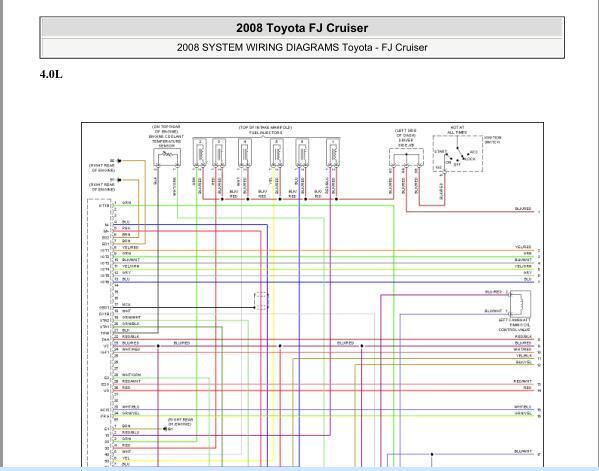Click the '2008 SYSTEM WIRING DIAGRAMS Toyota - FJ Cruiser' subtitle
Viewport: 599px width, 471px height.
(x=302, y=47)
